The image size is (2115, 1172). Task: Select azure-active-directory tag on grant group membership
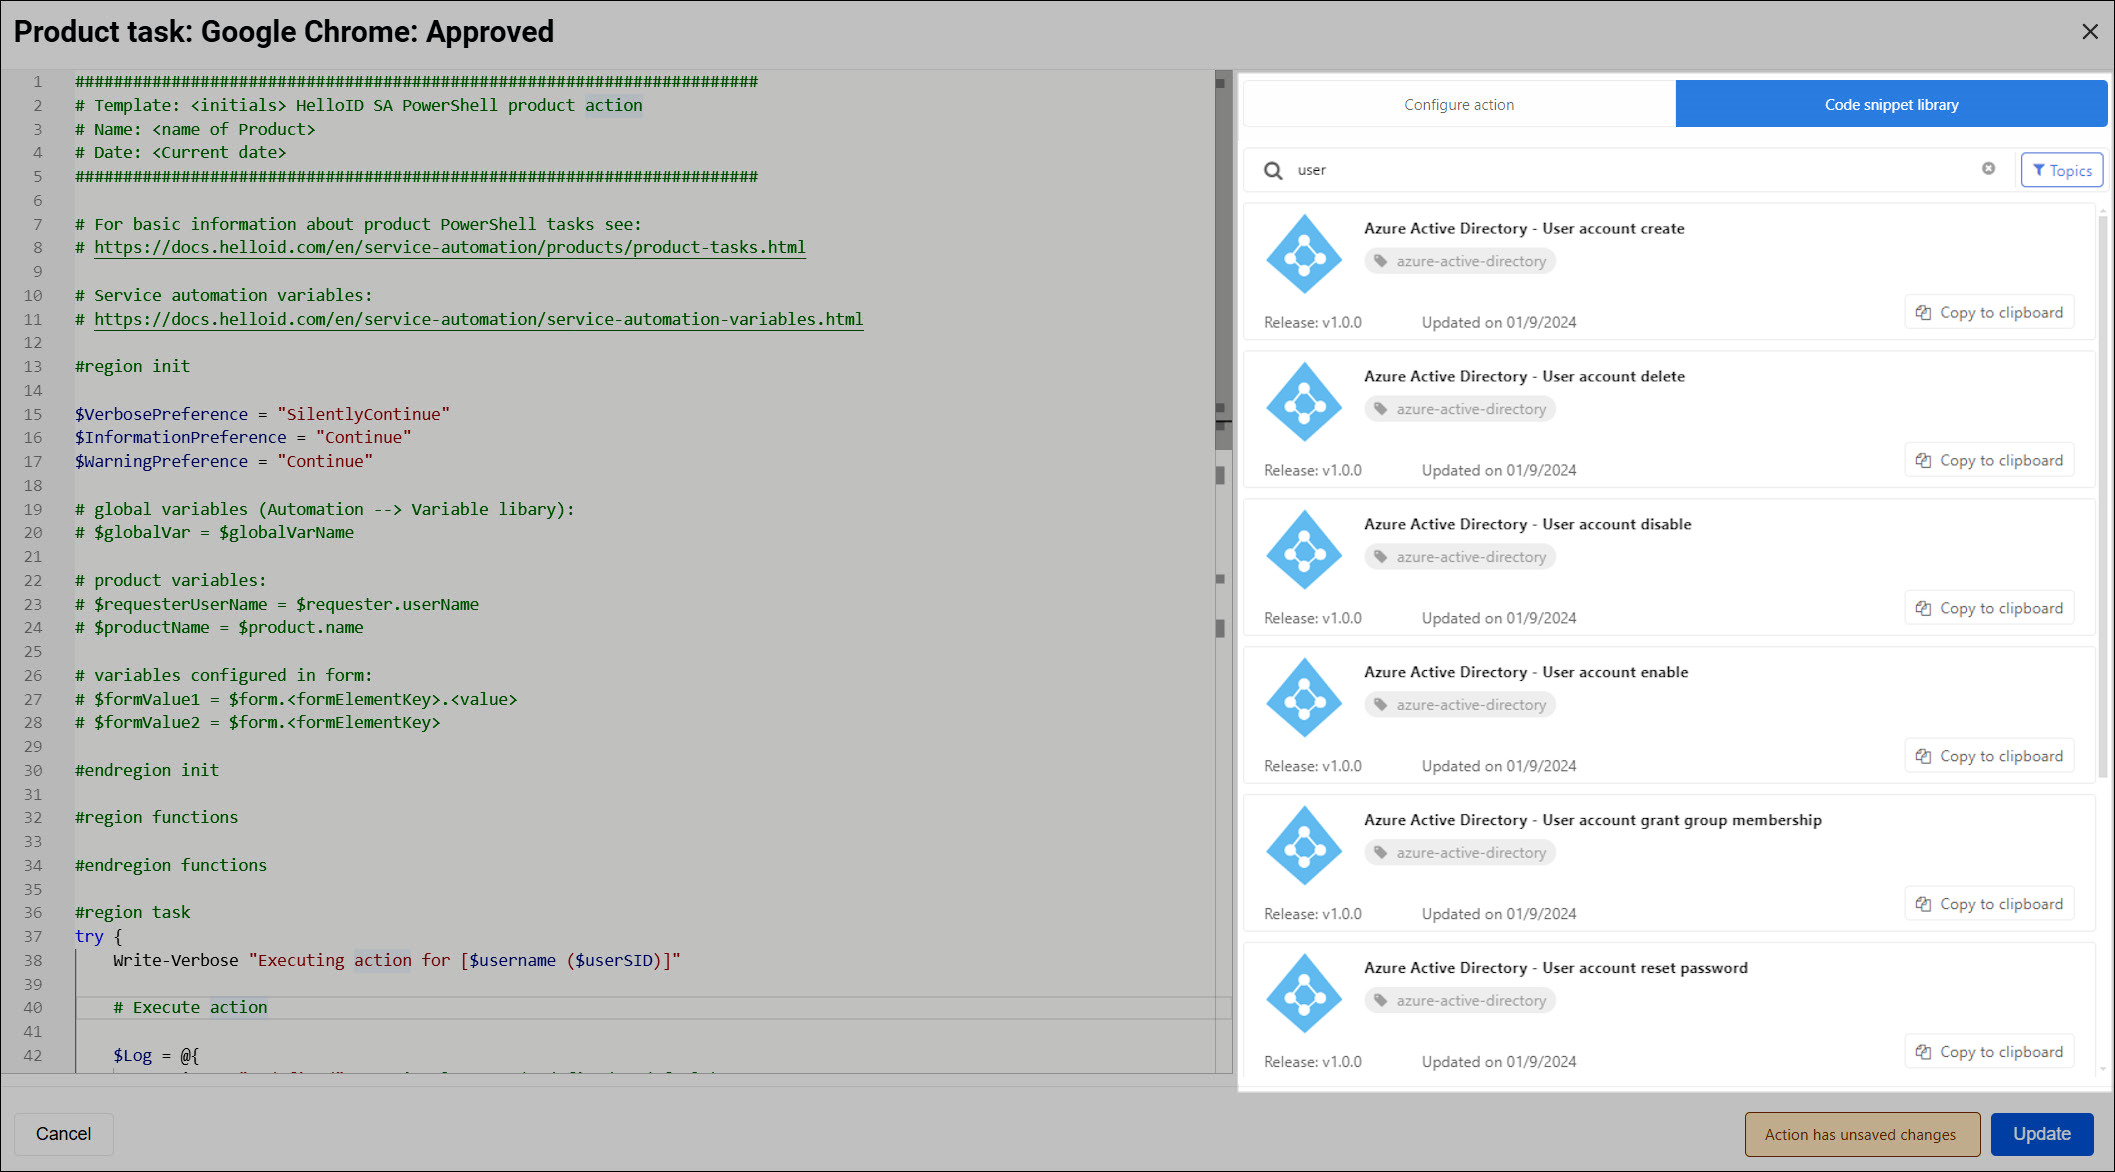[1460, 853]
